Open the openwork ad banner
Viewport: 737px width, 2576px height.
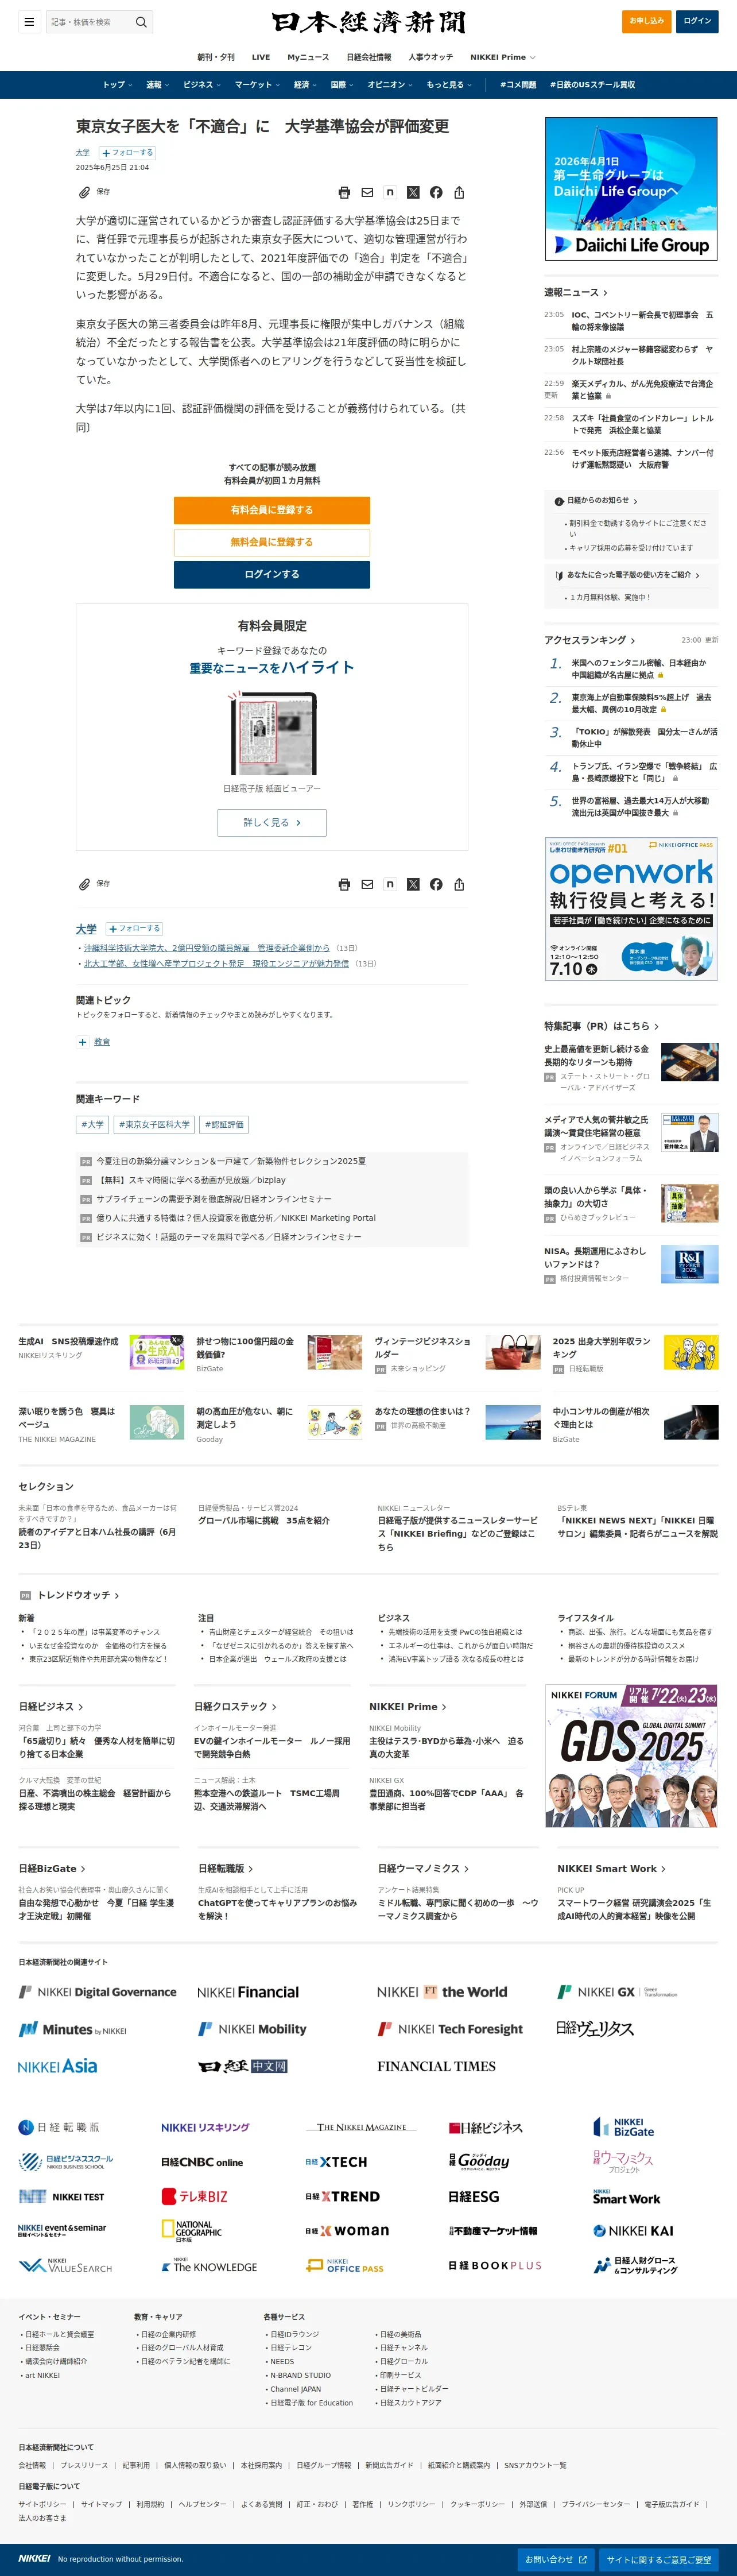click(x=631, y=909)
